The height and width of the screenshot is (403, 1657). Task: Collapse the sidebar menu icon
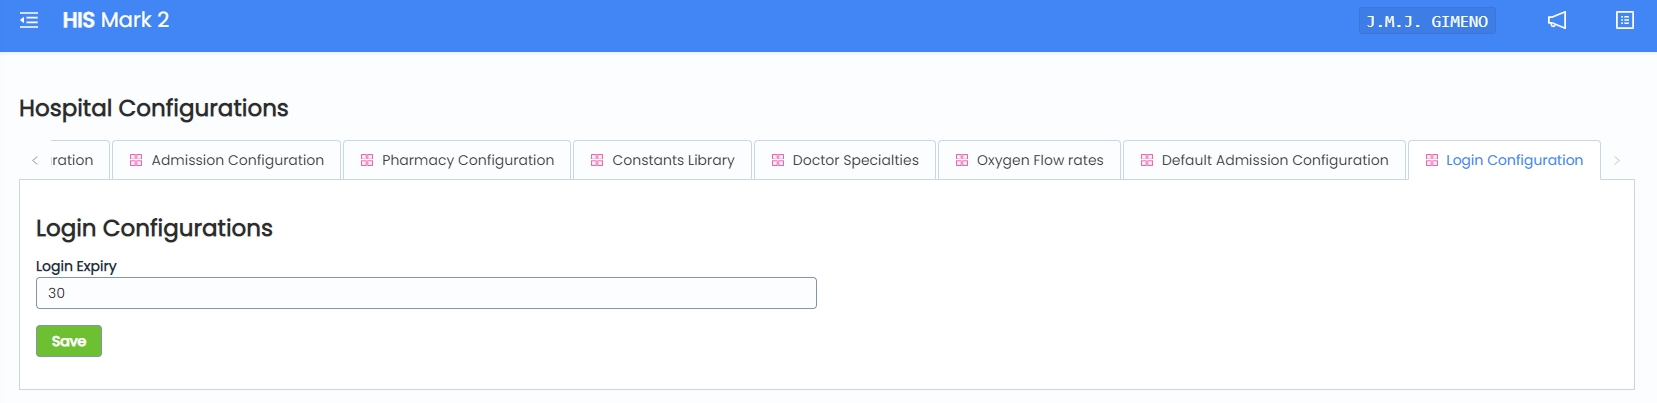pyautogui.click(x=29, y=20)
